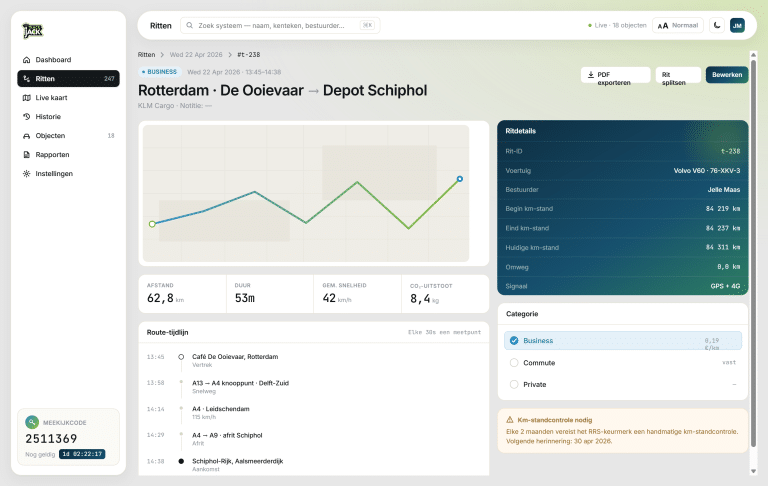Open Rapporten menu item
The width and height of the screenshot is (768, 486).
pyautogui.click(x=68, y=155)
